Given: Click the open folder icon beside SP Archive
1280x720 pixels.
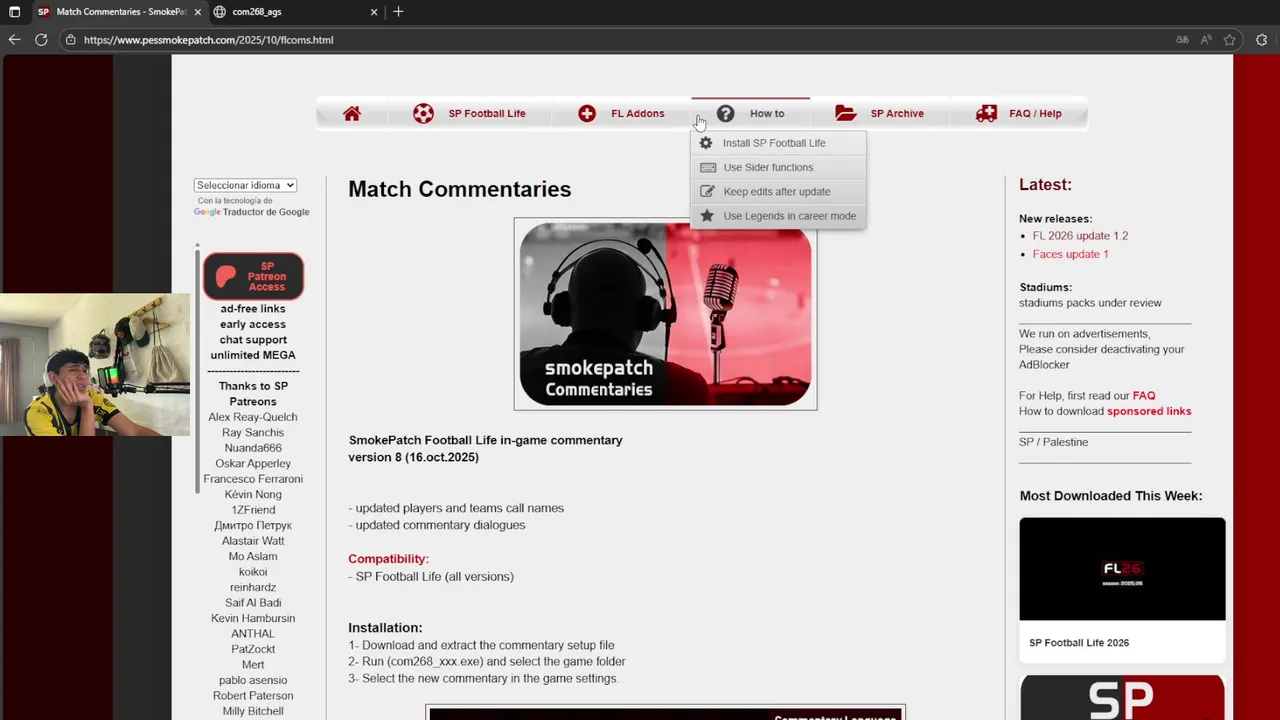Looking at the screenshot, I should 846,114.
